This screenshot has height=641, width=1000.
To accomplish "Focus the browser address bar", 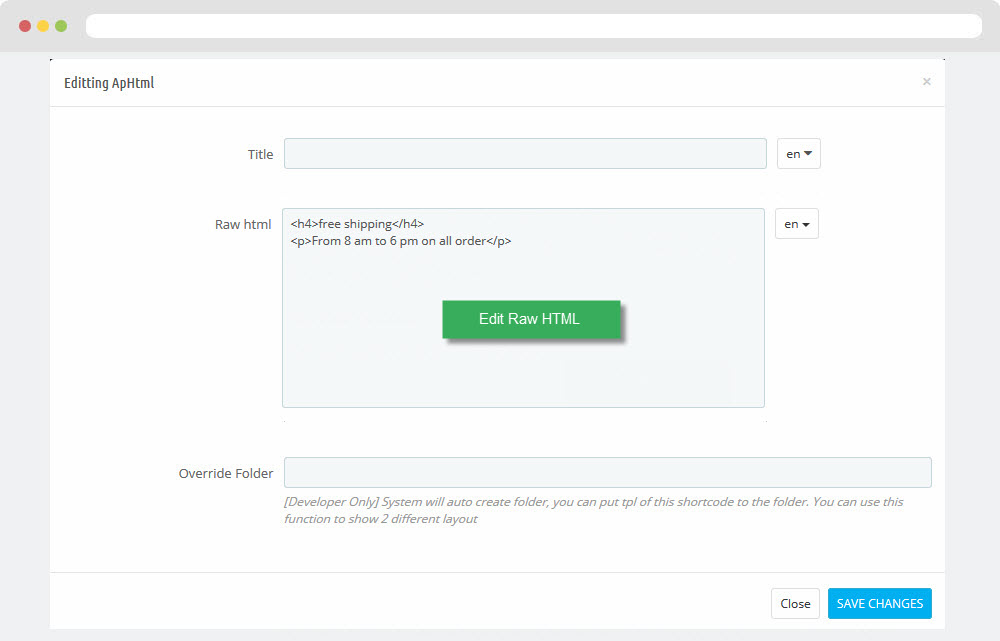I will click(533, 26).
